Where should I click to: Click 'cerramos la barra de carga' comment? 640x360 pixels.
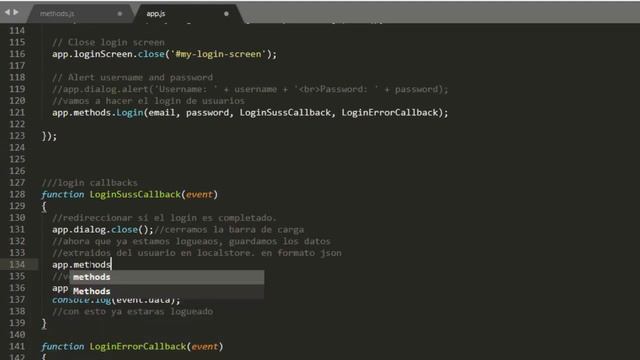click(229, 229)
